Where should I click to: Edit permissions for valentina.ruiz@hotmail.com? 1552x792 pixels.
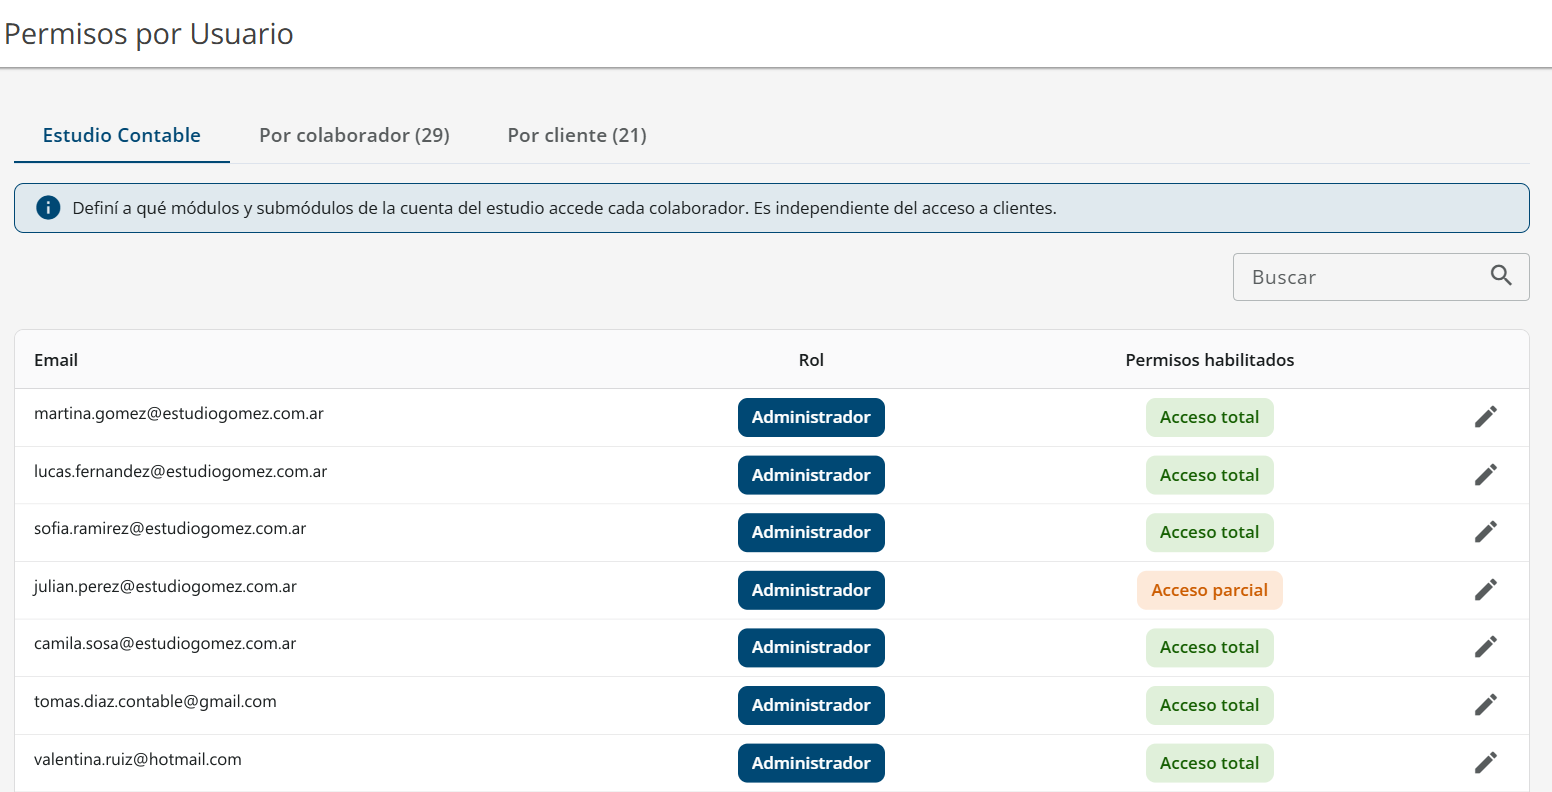pos(1486,763)
